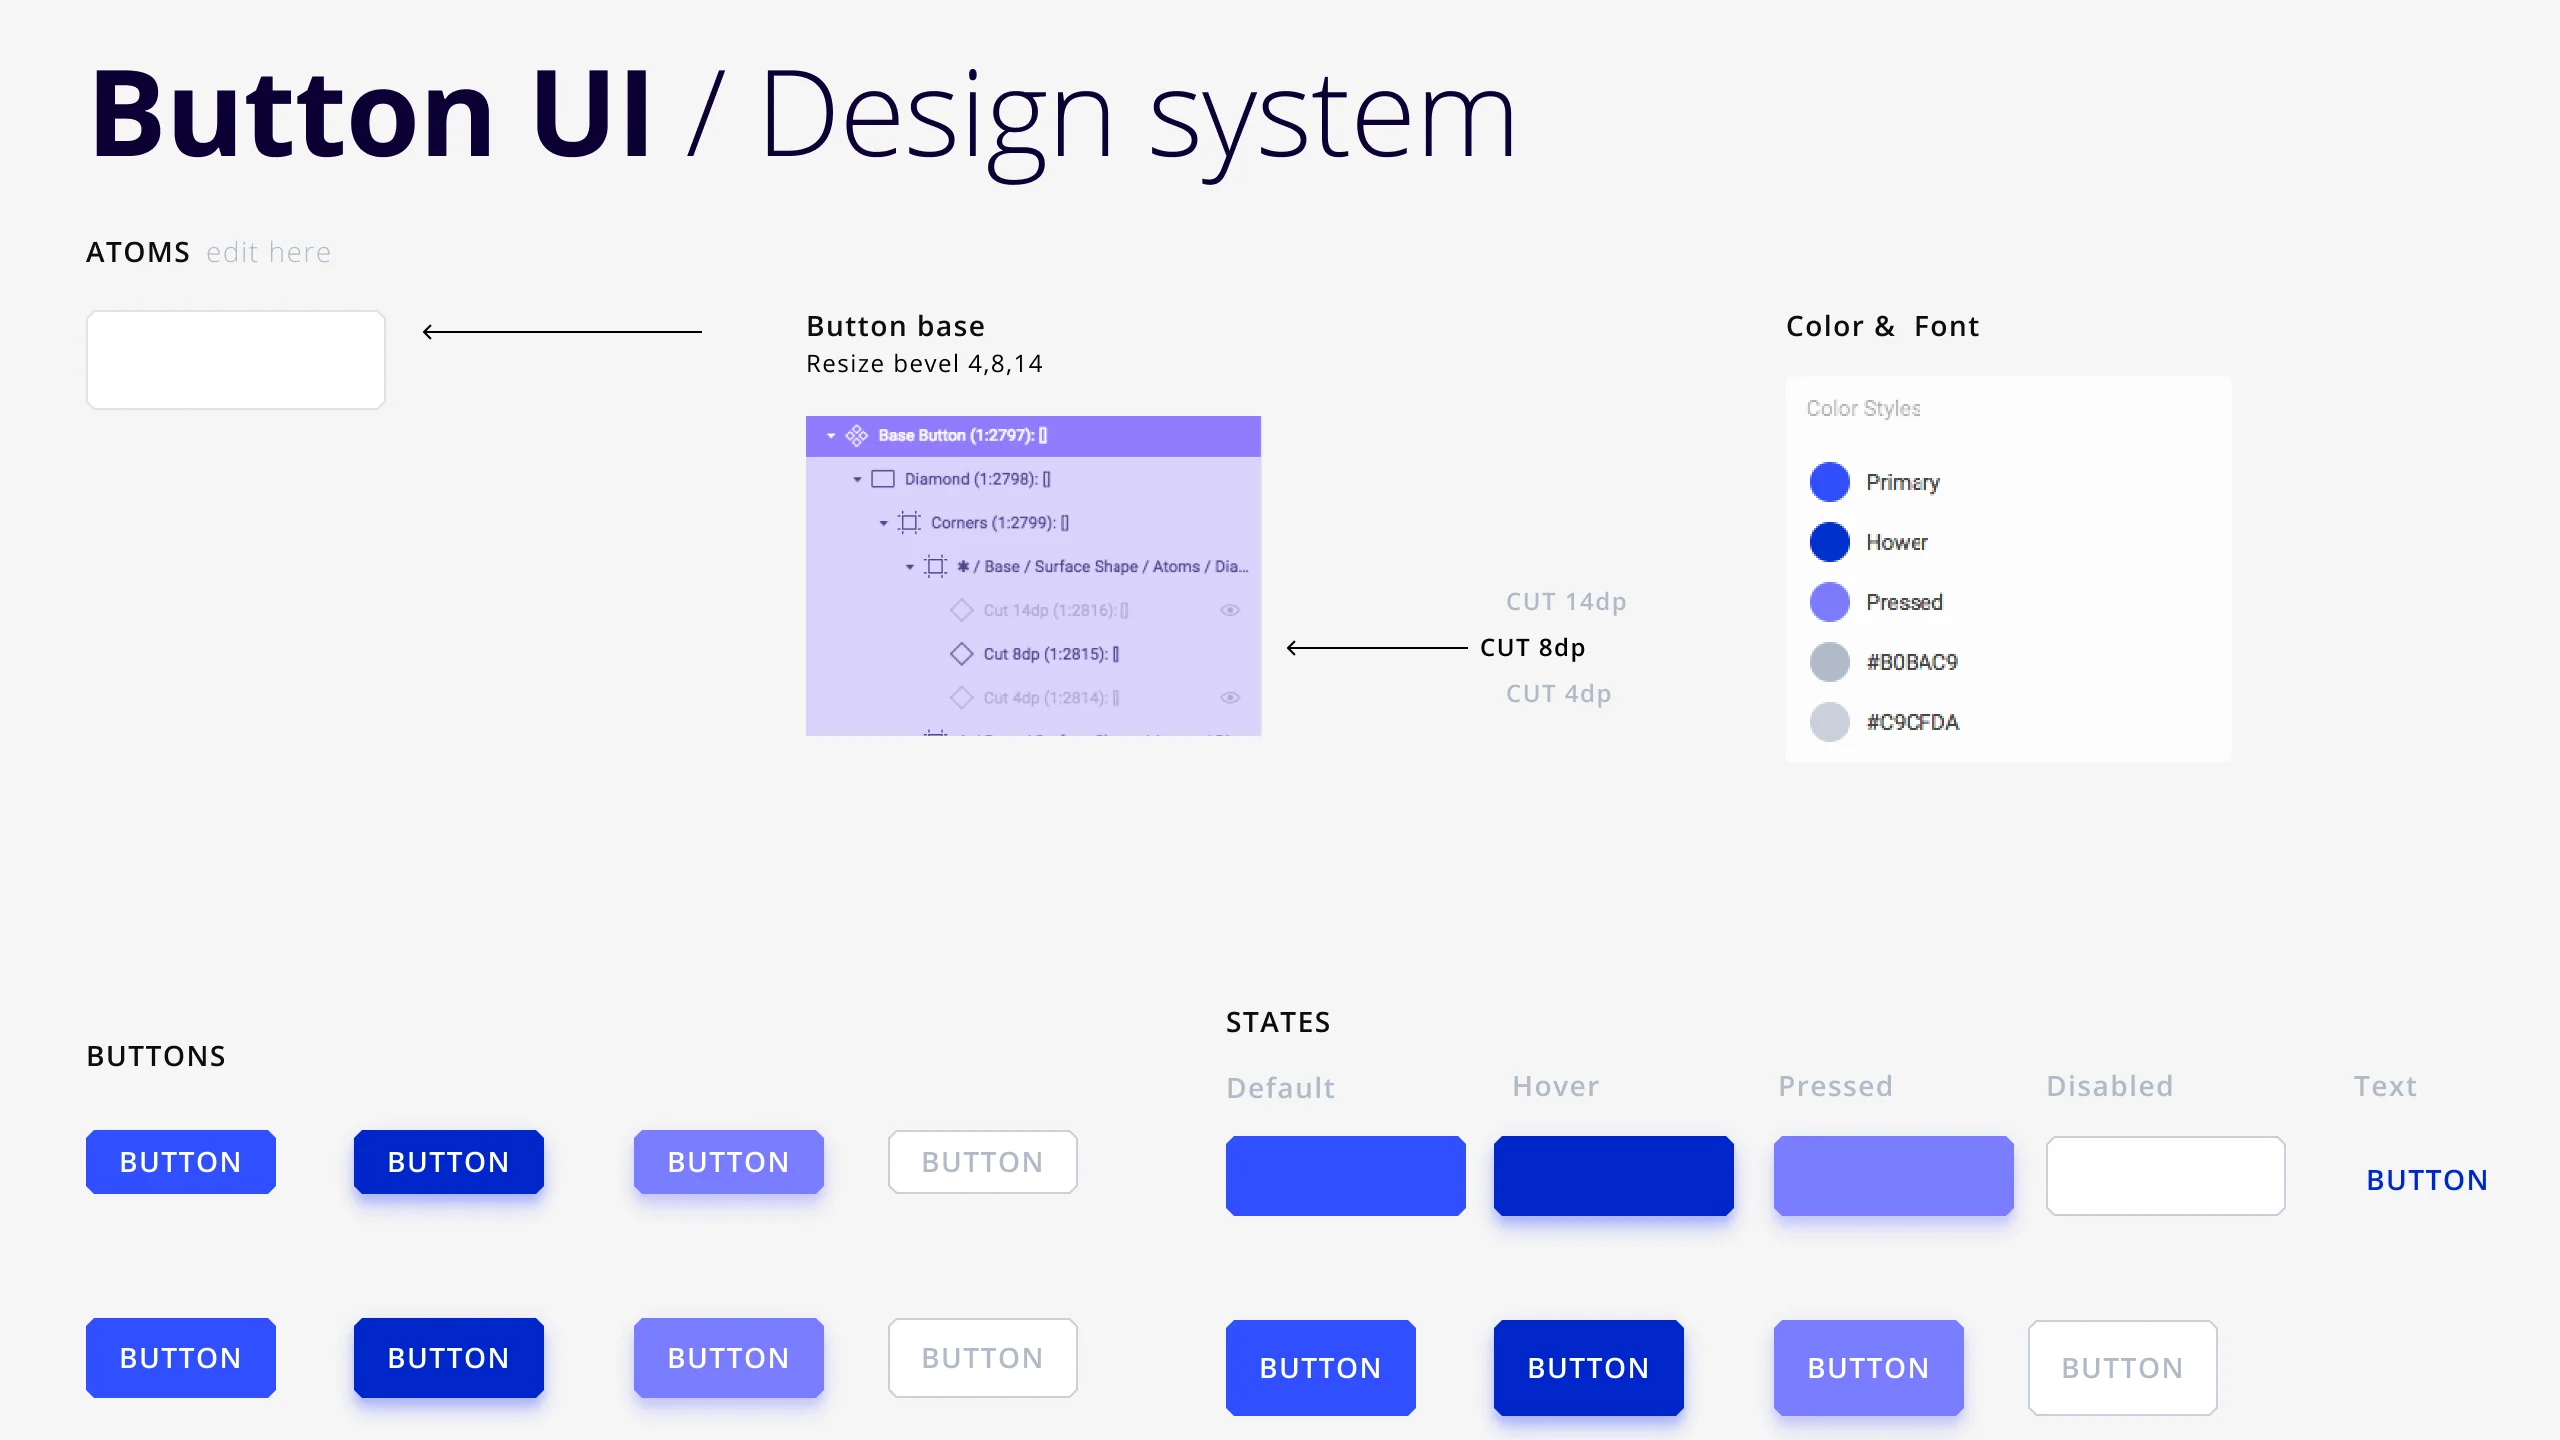Click the 'CUT 8dp' label
The image size is (2560, 1440).
click(1533, 648)
